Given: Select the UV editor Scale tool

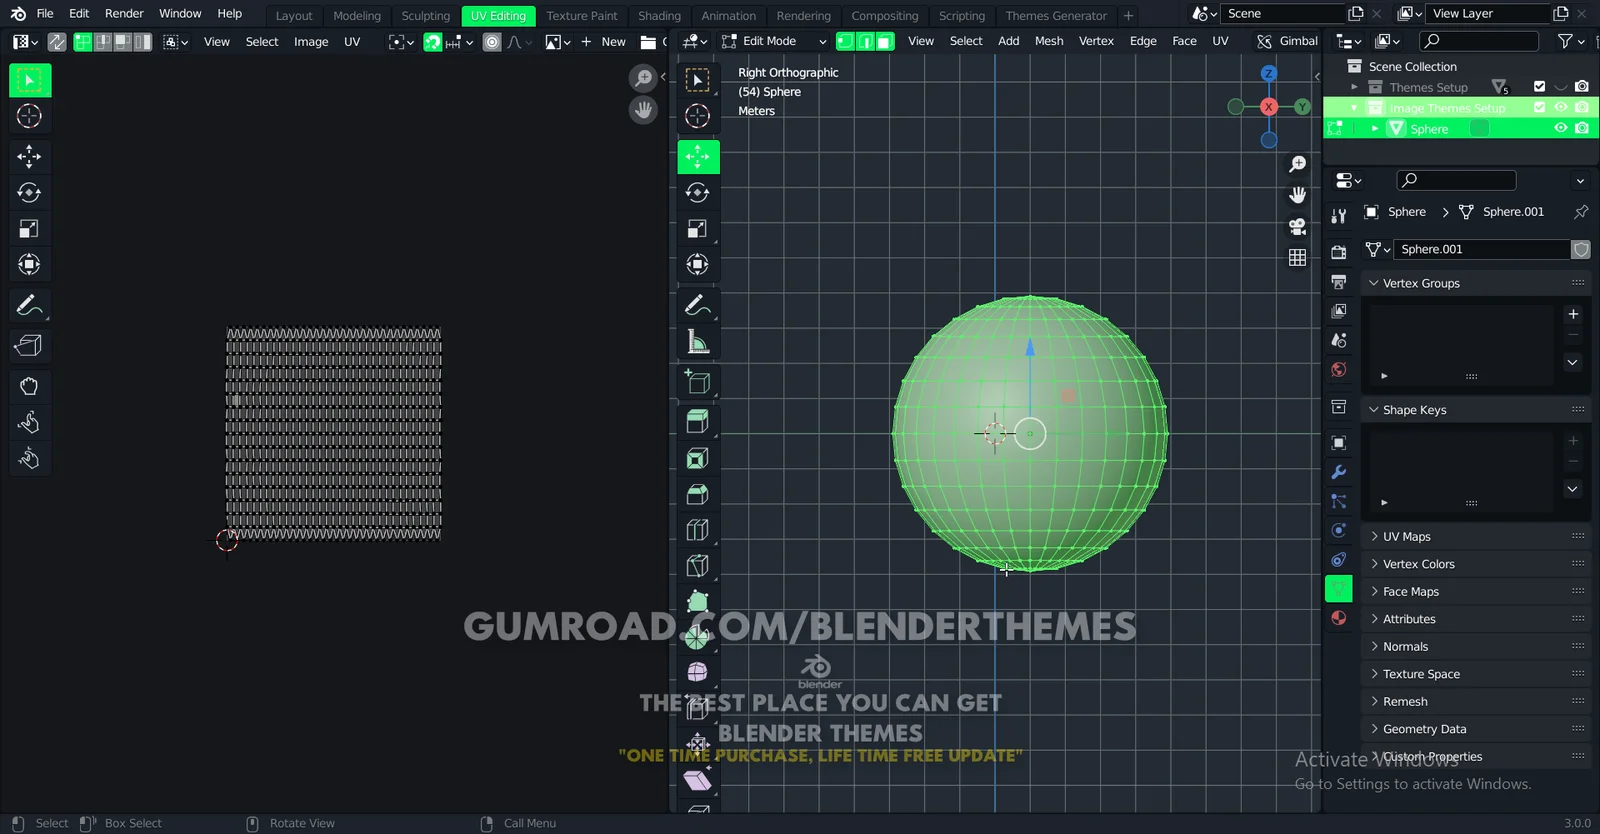Looking at the screenshot, I should [30, 229].
